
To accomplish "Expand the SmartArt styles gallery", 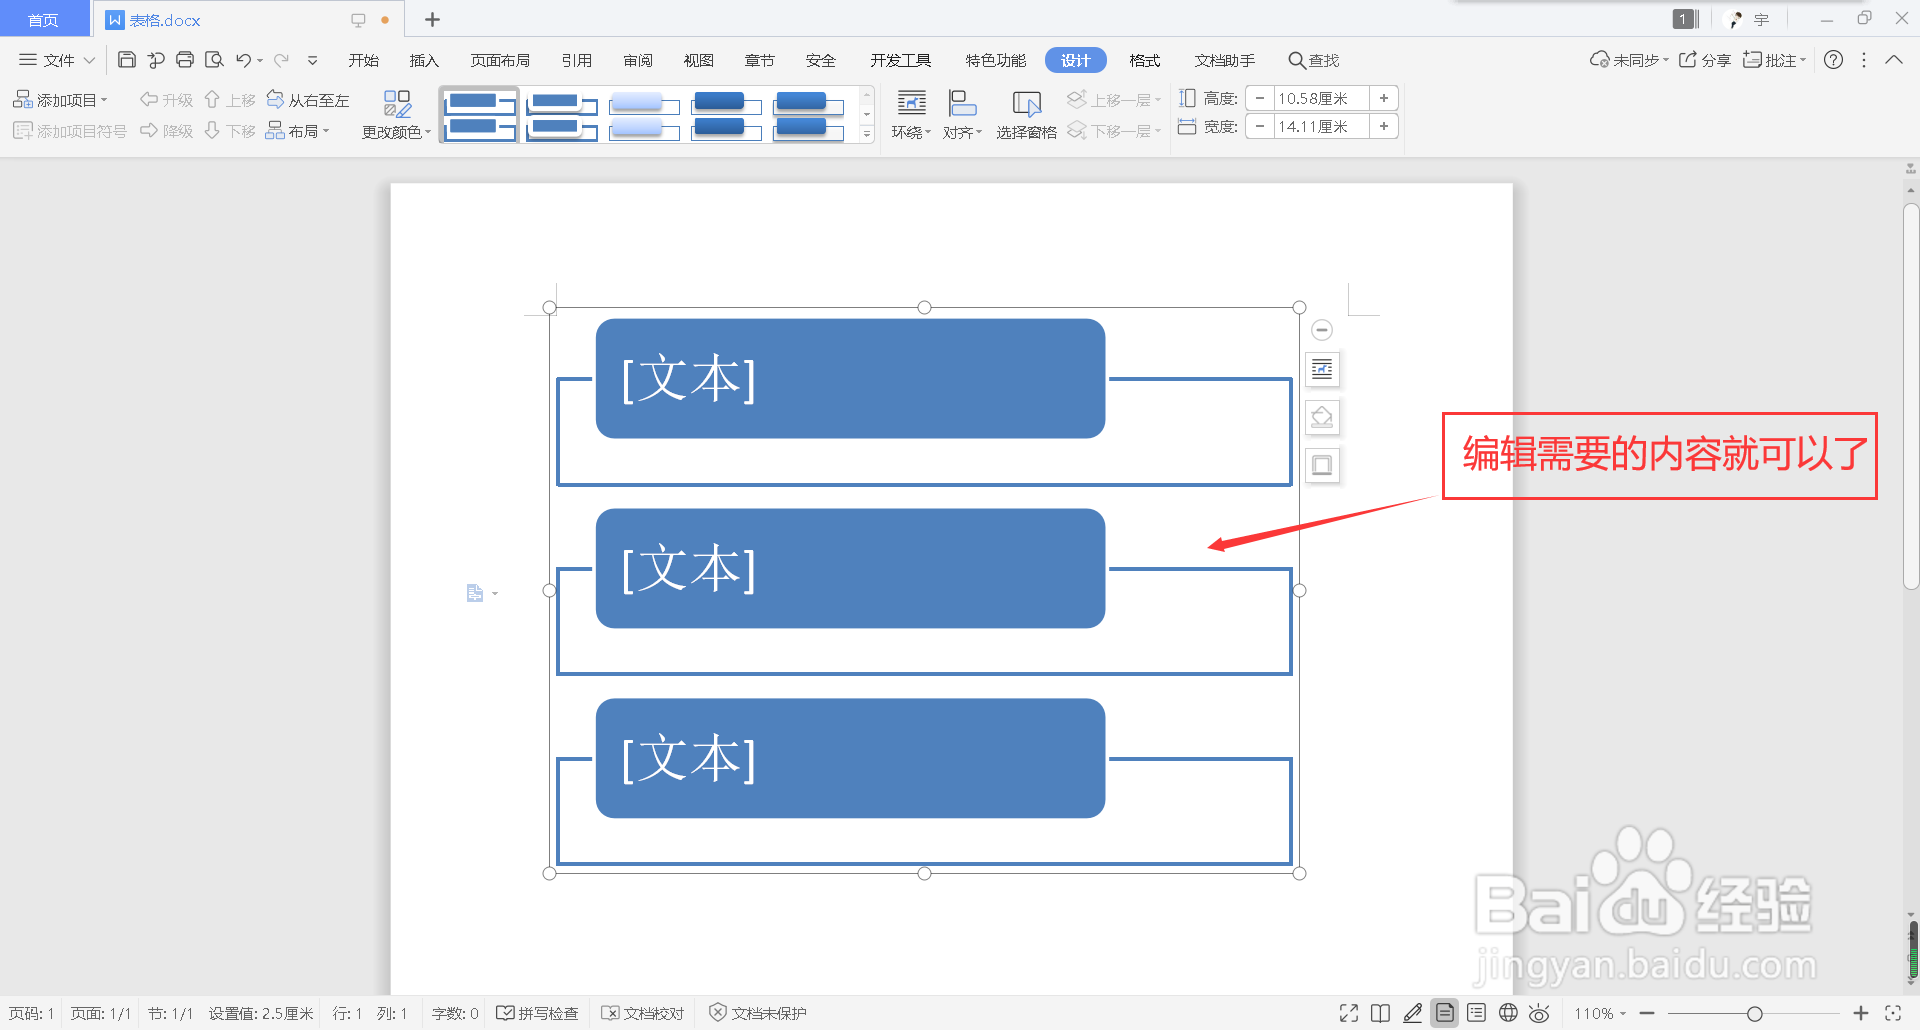I will [867, 133].
